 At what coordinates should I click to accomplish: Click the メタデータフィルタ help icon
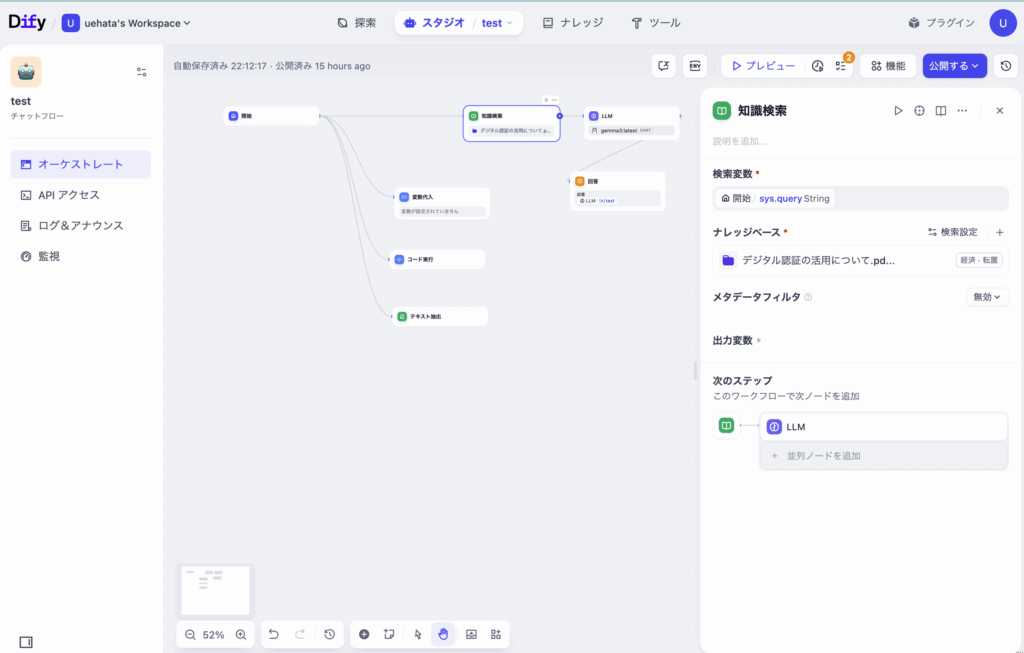(808, 297)
